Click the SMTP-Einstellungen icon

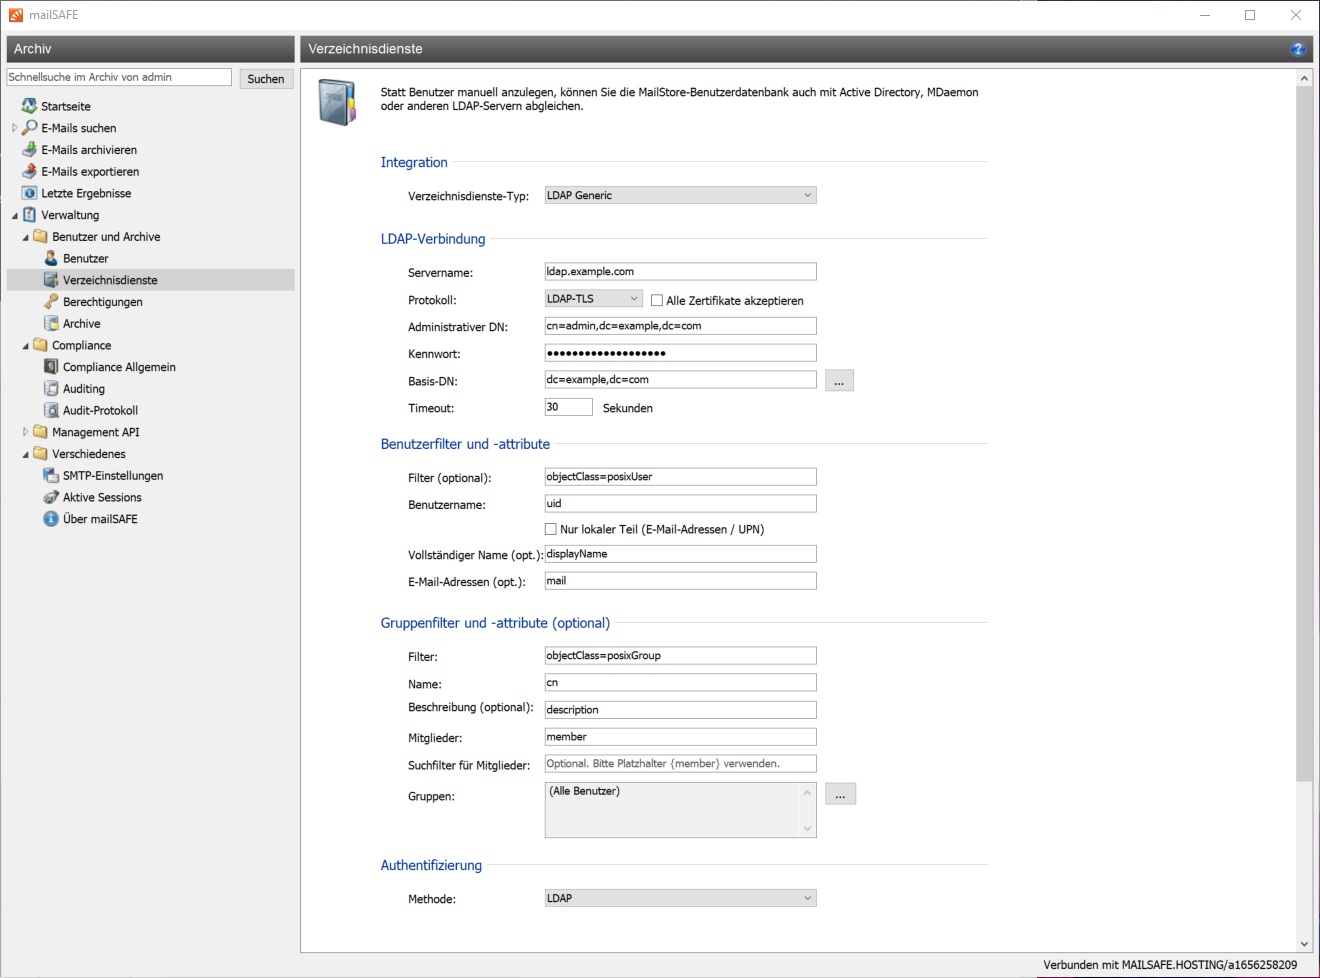(x=51, y=476)
